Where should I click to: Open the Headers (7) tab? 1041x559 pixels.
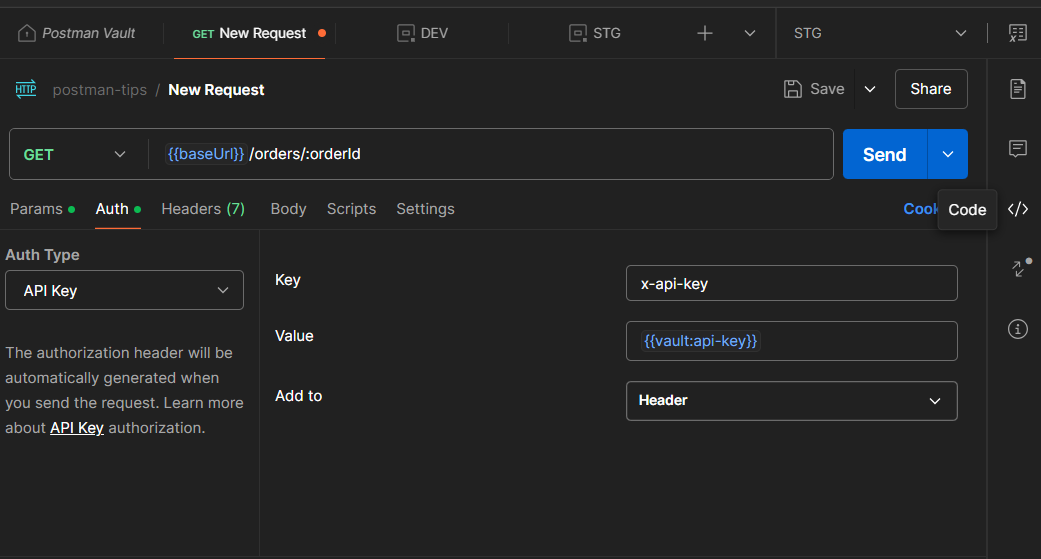tap(203, 209)
